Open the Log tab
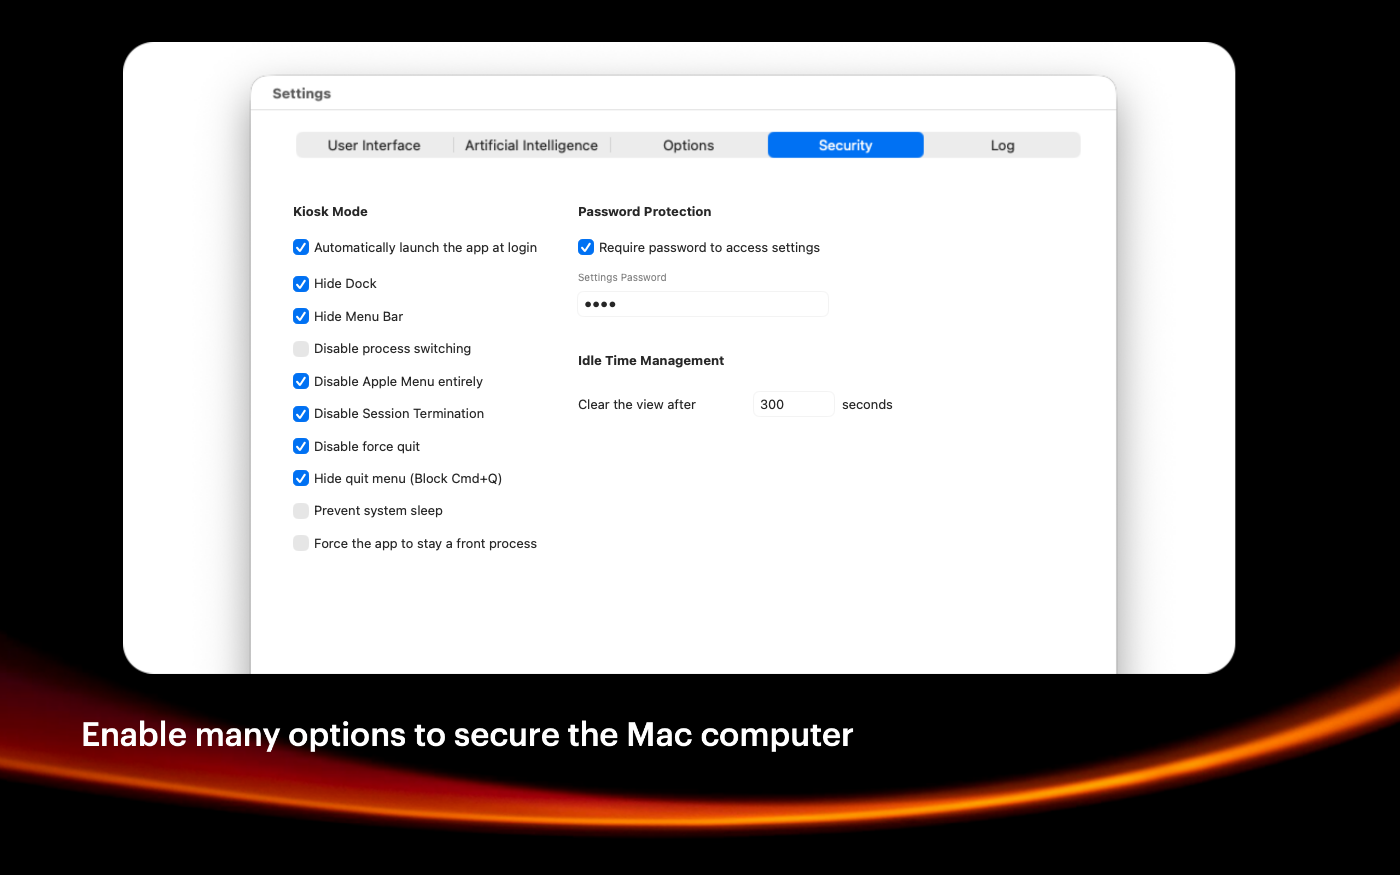Screen dimensions: 1400x875 click(x=1002, y=145)
